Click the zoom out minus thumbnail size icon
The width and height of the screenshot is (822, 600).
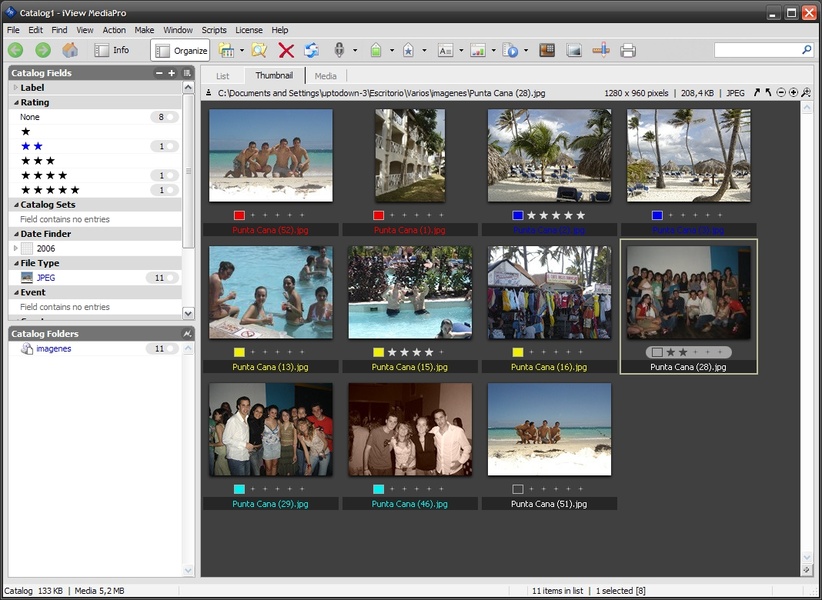[x=781, y=93]
